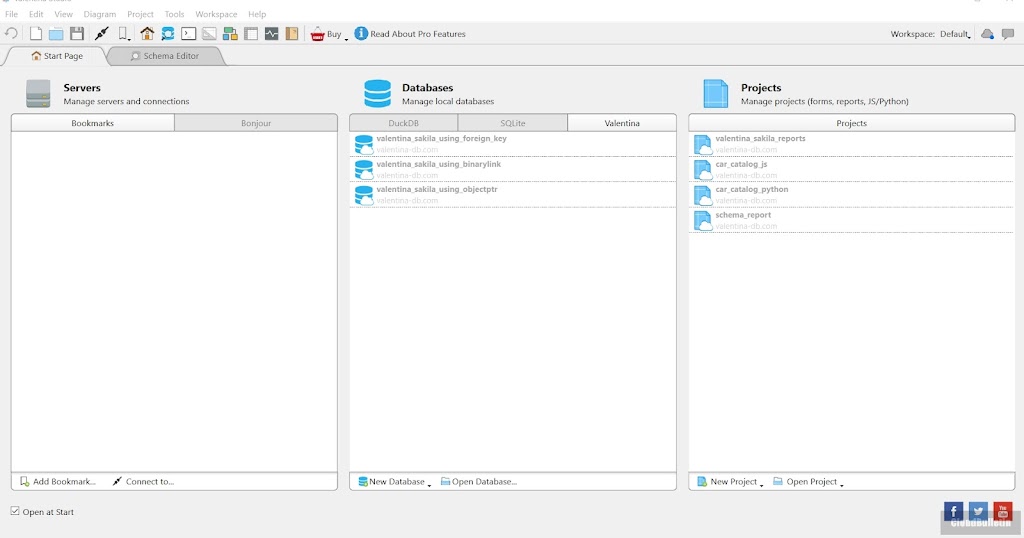1024x538 pixels.
Task: Select the DuckDB databases tab
Action: coord(404,123)
